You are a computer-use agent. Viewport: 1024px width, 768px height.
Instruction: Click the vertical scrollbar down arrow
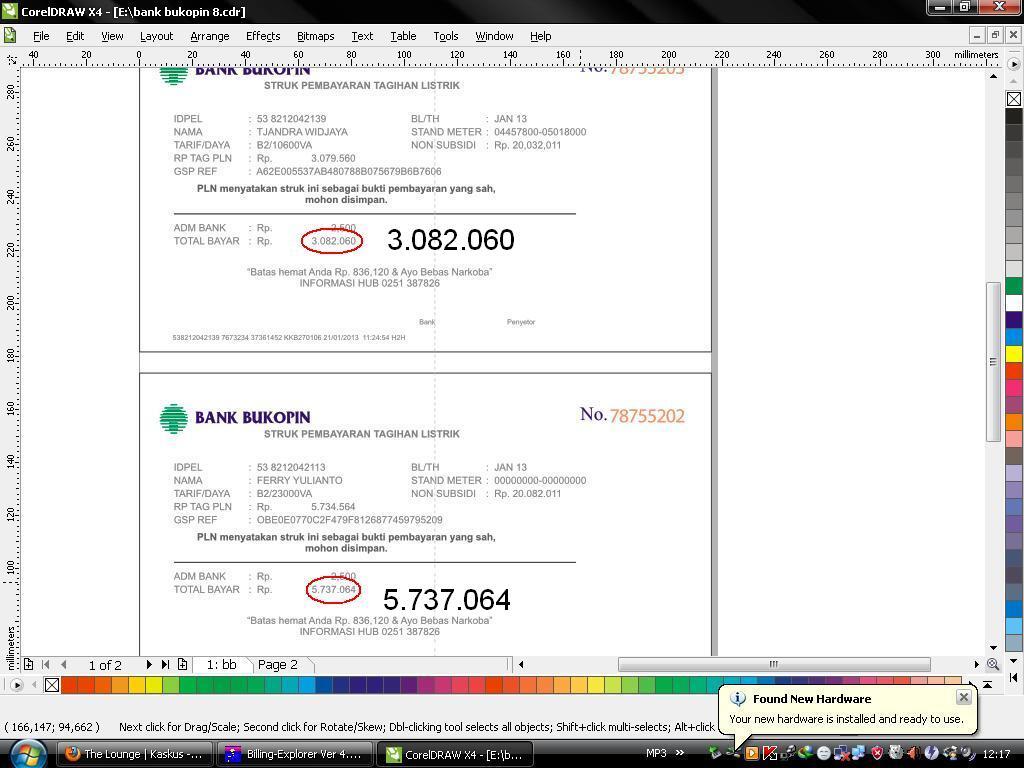993,647
